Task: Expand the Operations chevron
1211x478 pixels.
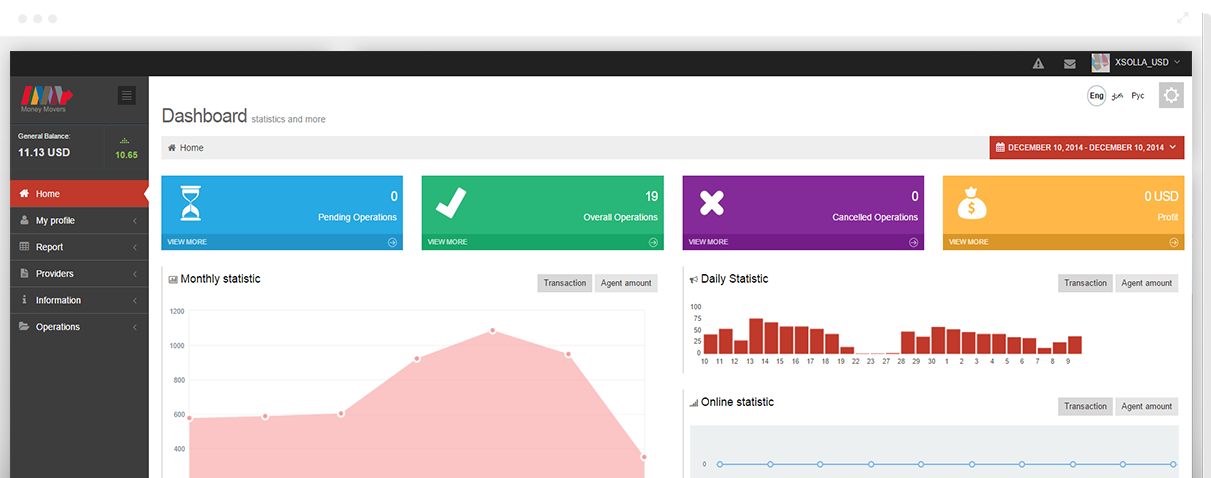Action: (134, 327)
